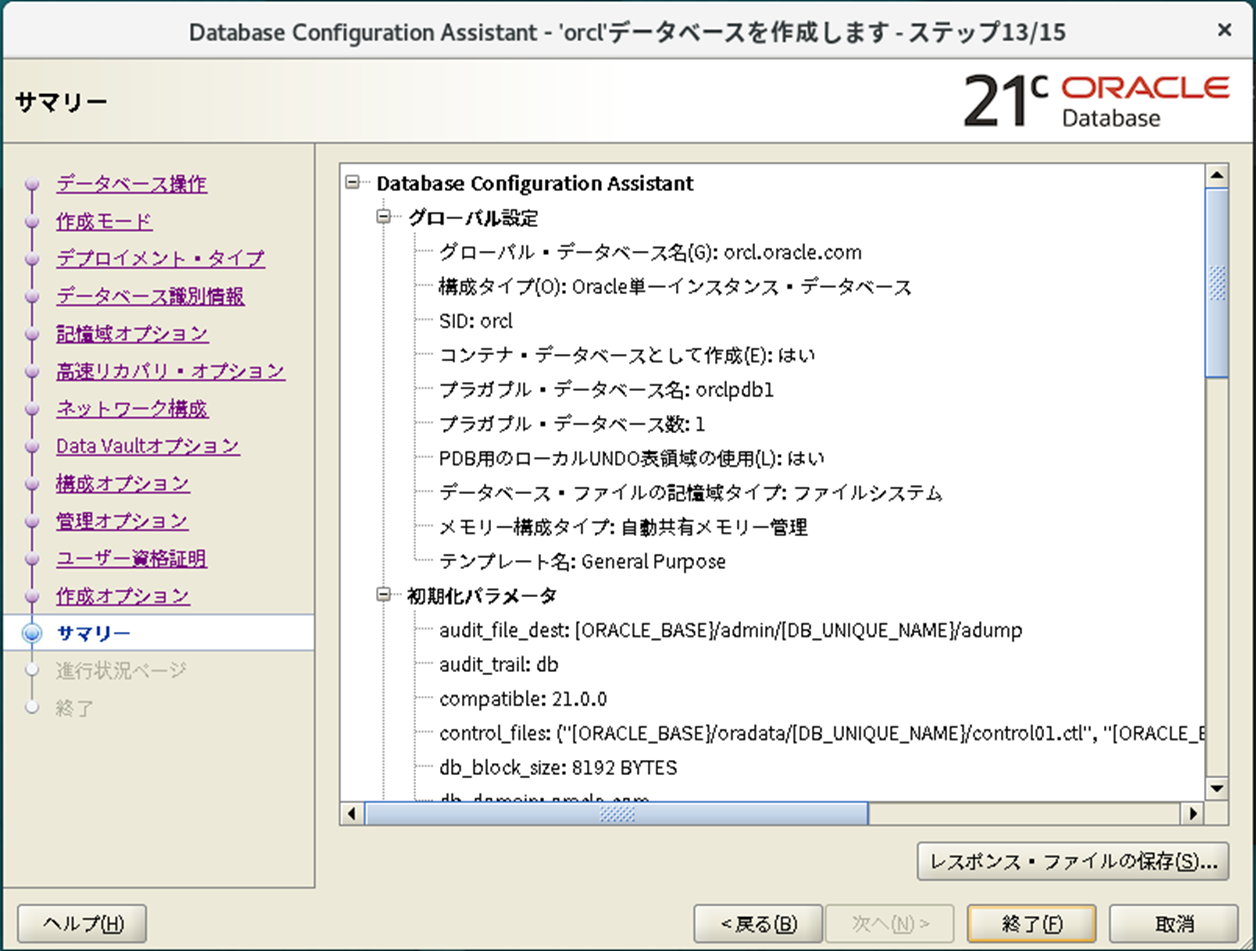
Task: Click the horizontal scrollbar right arrow
Action: pos(1192,814)
